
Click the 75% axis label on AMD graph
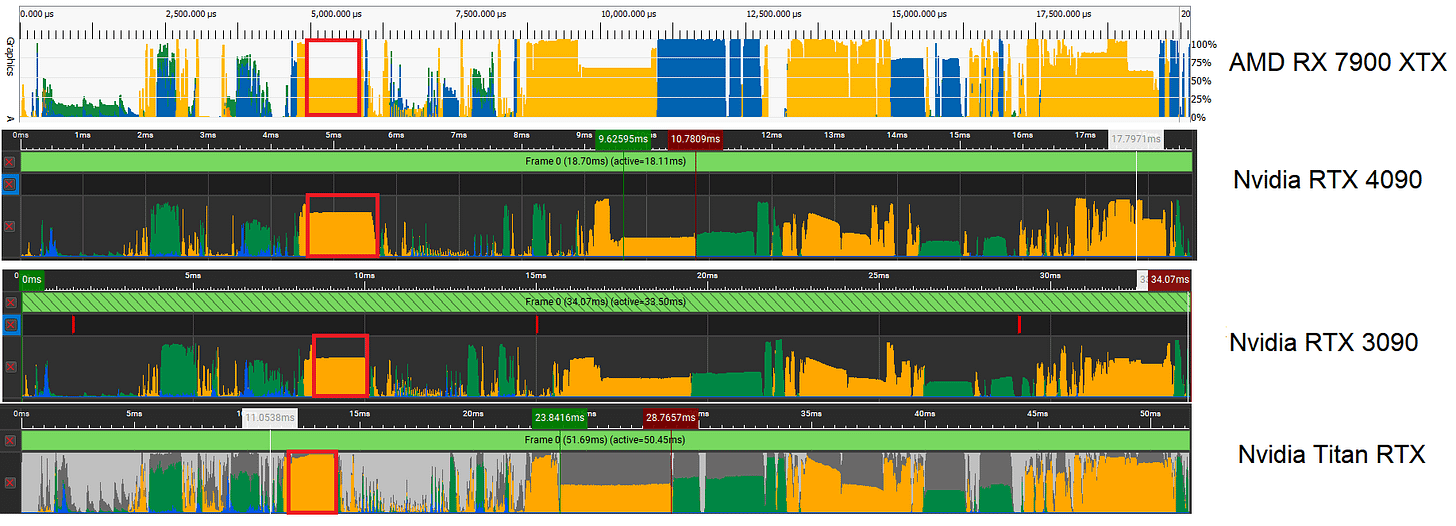tap(1203, 63)
